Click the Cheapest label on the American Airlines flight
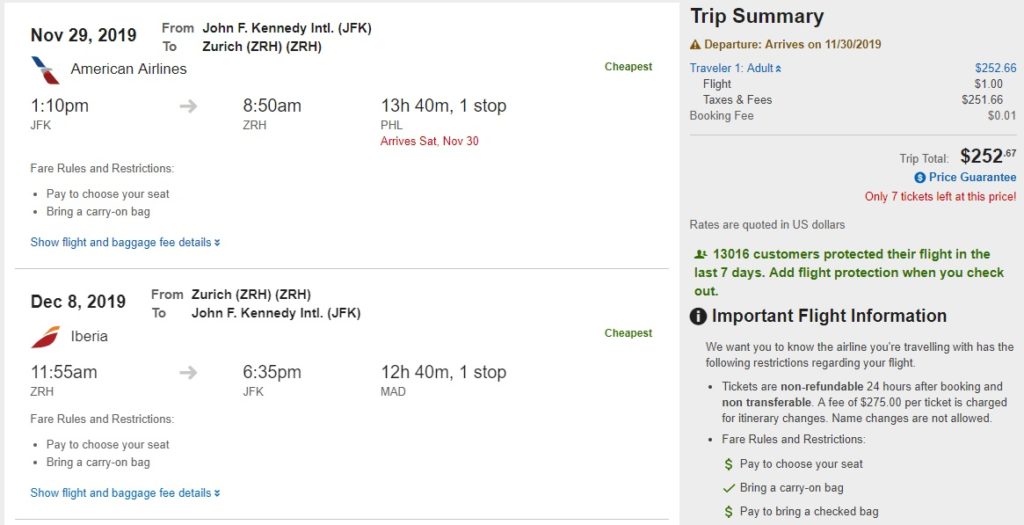Screen dimensions: 1024x525 (x=628, y=67)
